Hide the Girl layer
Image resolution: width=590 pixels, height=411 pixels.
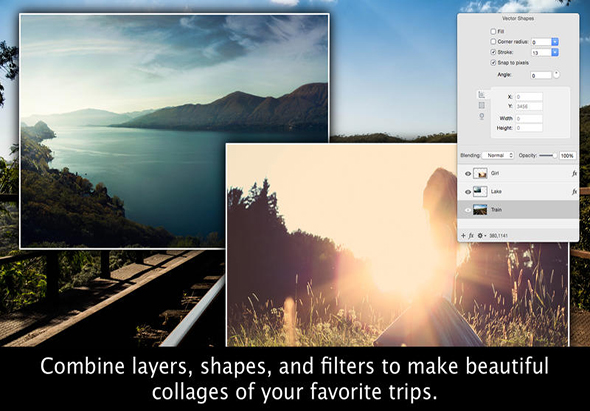[468, 174]
